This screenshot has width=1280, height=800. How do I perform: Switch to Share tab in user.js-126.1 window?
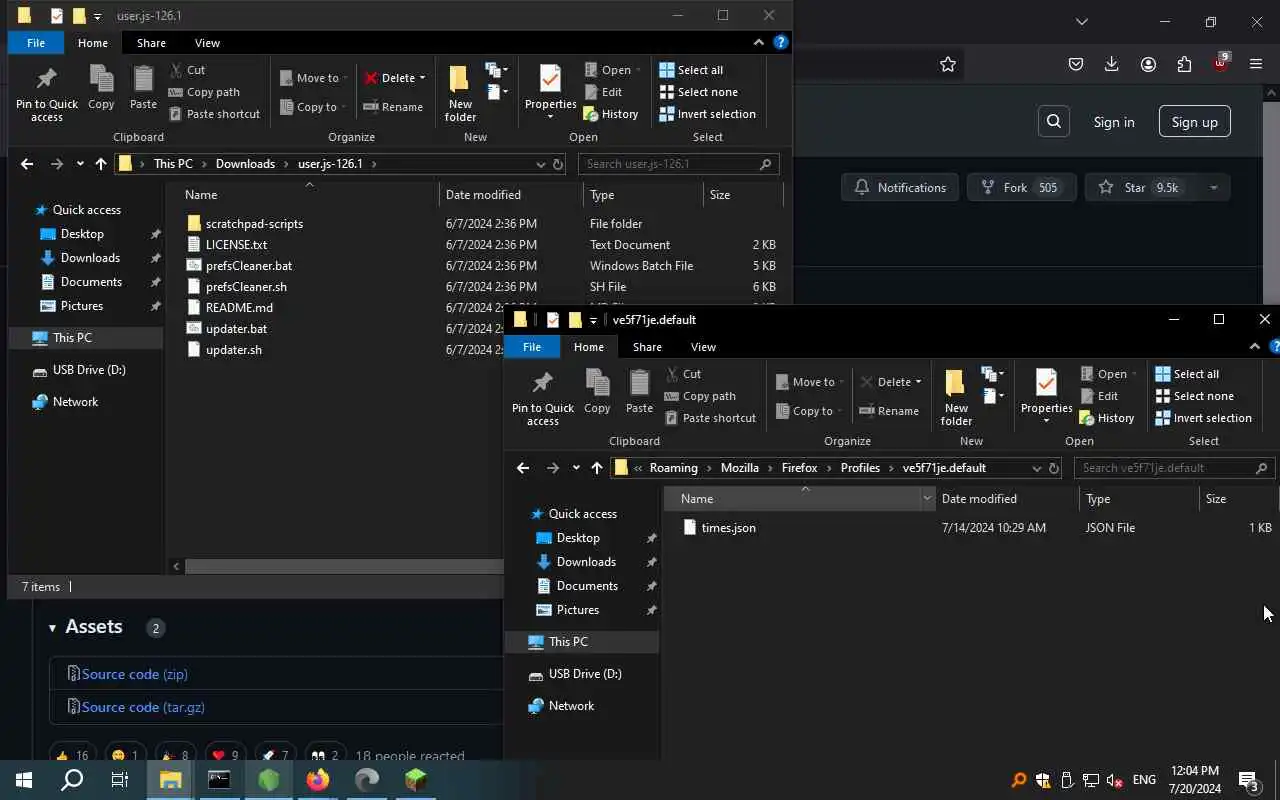[x=151, y=43]
